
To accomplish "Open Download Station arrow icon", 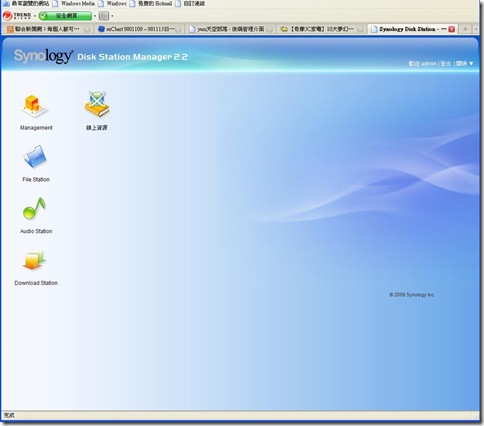I will coord(34,260).
